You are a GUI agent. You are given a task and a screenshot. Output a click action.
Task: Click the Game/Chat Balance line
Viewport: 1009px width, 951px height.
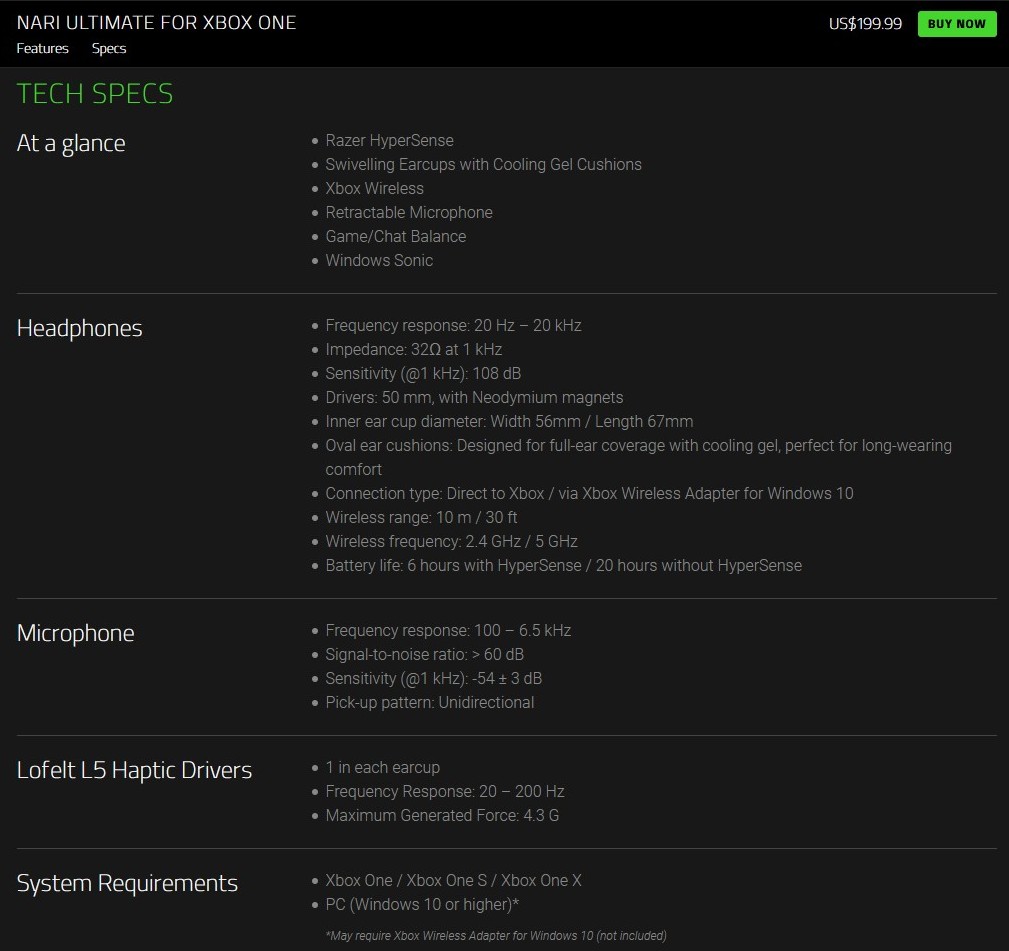tap(396, 236)
